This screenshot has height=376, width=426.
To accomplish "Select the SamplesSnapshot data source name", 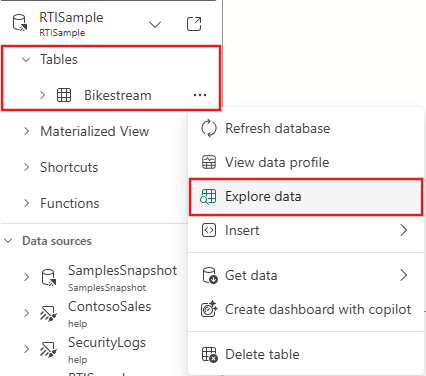I will click(x=122, y=270).
